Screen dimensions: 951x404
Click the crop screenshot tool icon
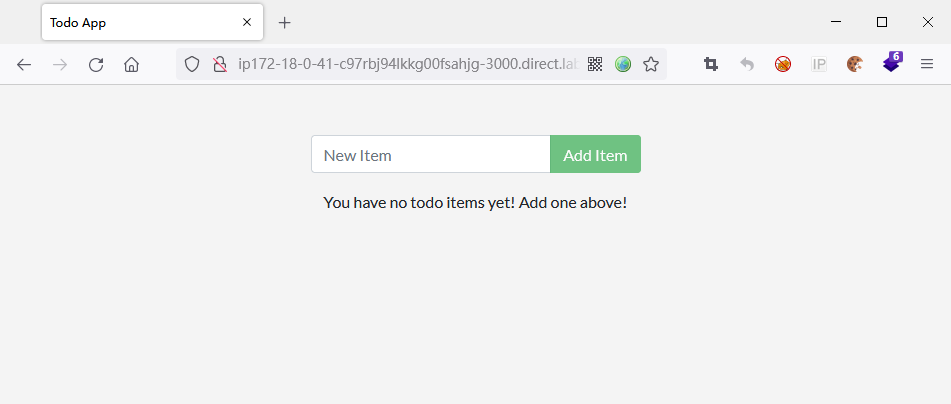pos(711,65)
